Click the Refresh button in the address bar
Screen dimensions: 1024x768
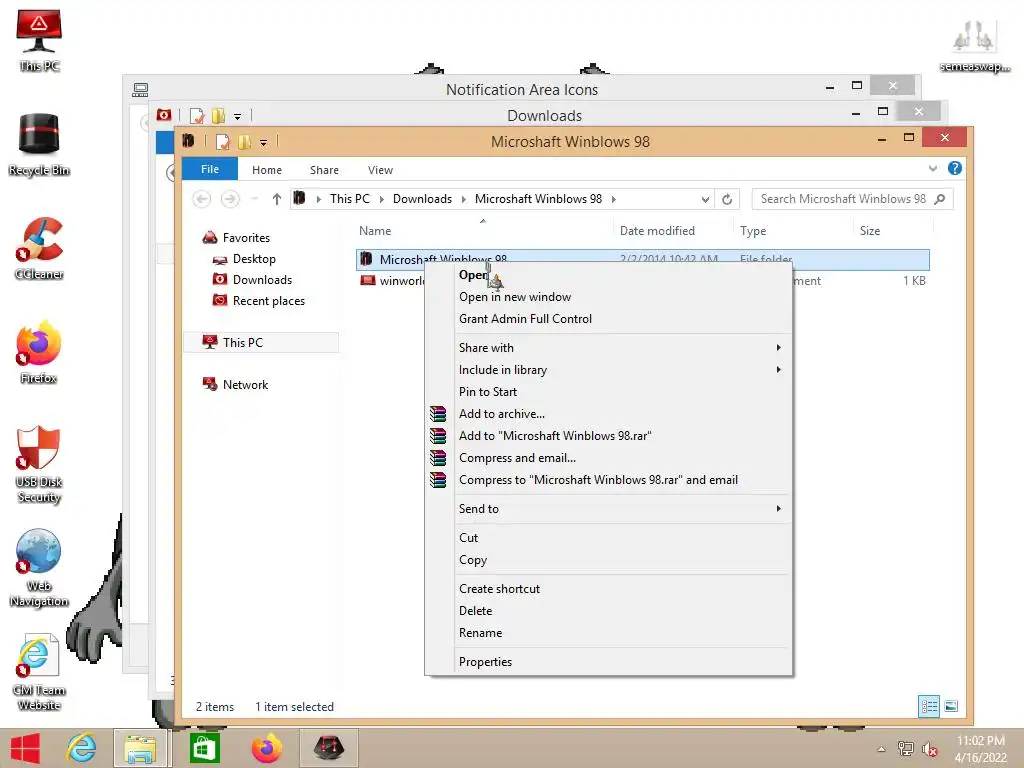click(x=727, y=199)
